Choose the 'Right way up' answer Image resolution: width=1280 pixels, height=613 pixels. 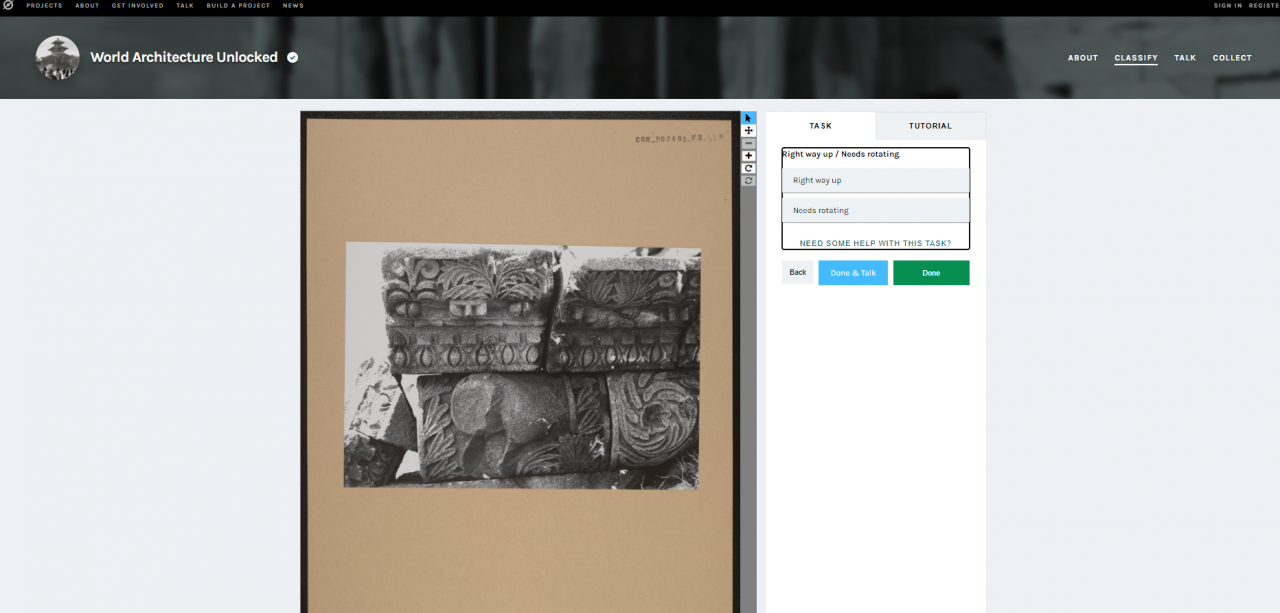[876, 180]
